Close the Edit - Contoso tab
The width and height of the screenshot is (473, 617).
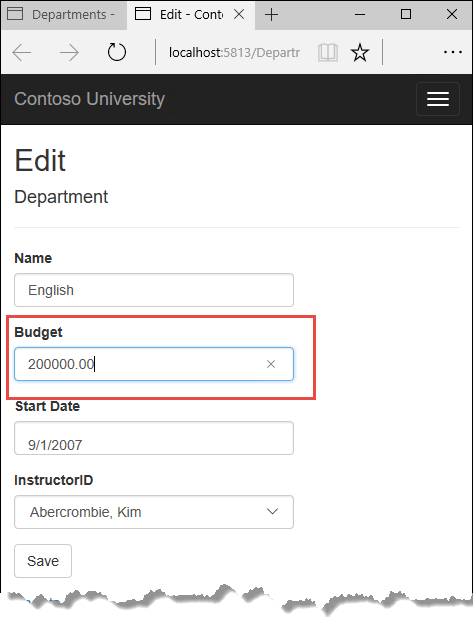click(x=239, y=15)
